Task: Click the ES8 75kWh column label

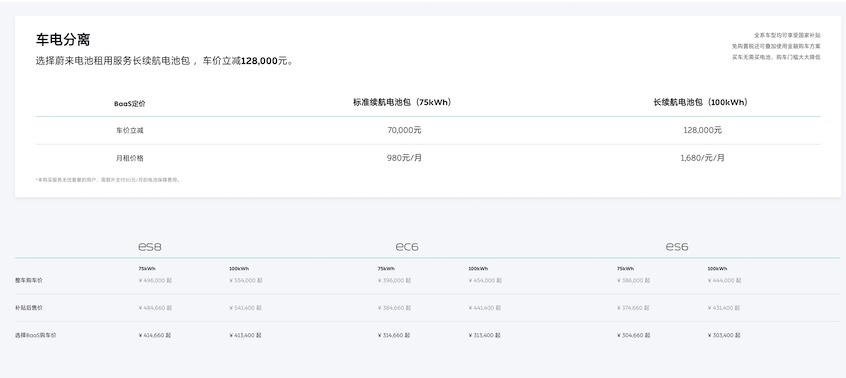Action: coord(147,269)
